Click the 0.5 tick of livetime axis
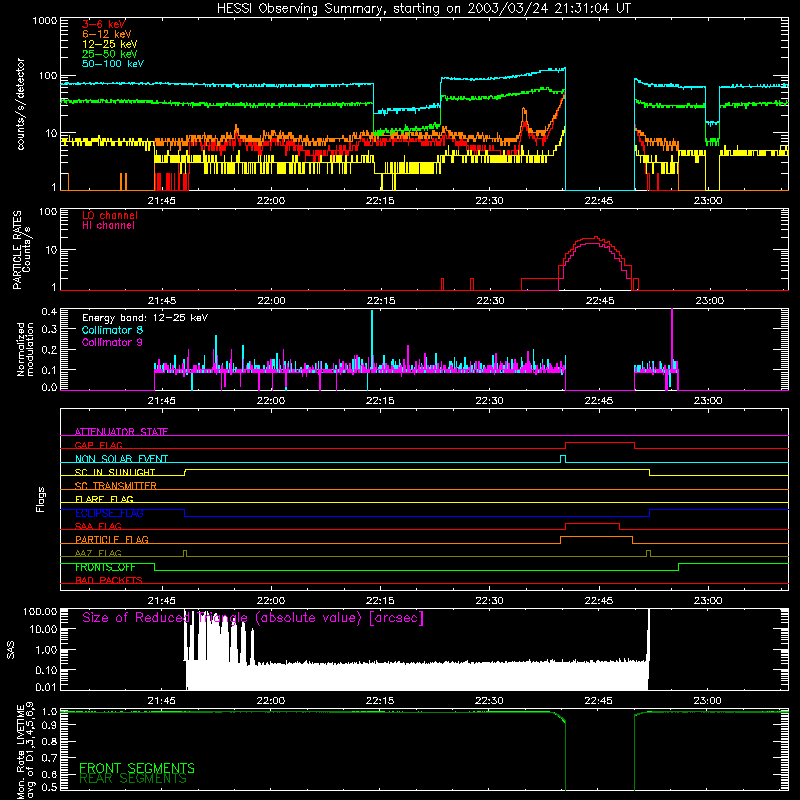 tap(49, 787)
